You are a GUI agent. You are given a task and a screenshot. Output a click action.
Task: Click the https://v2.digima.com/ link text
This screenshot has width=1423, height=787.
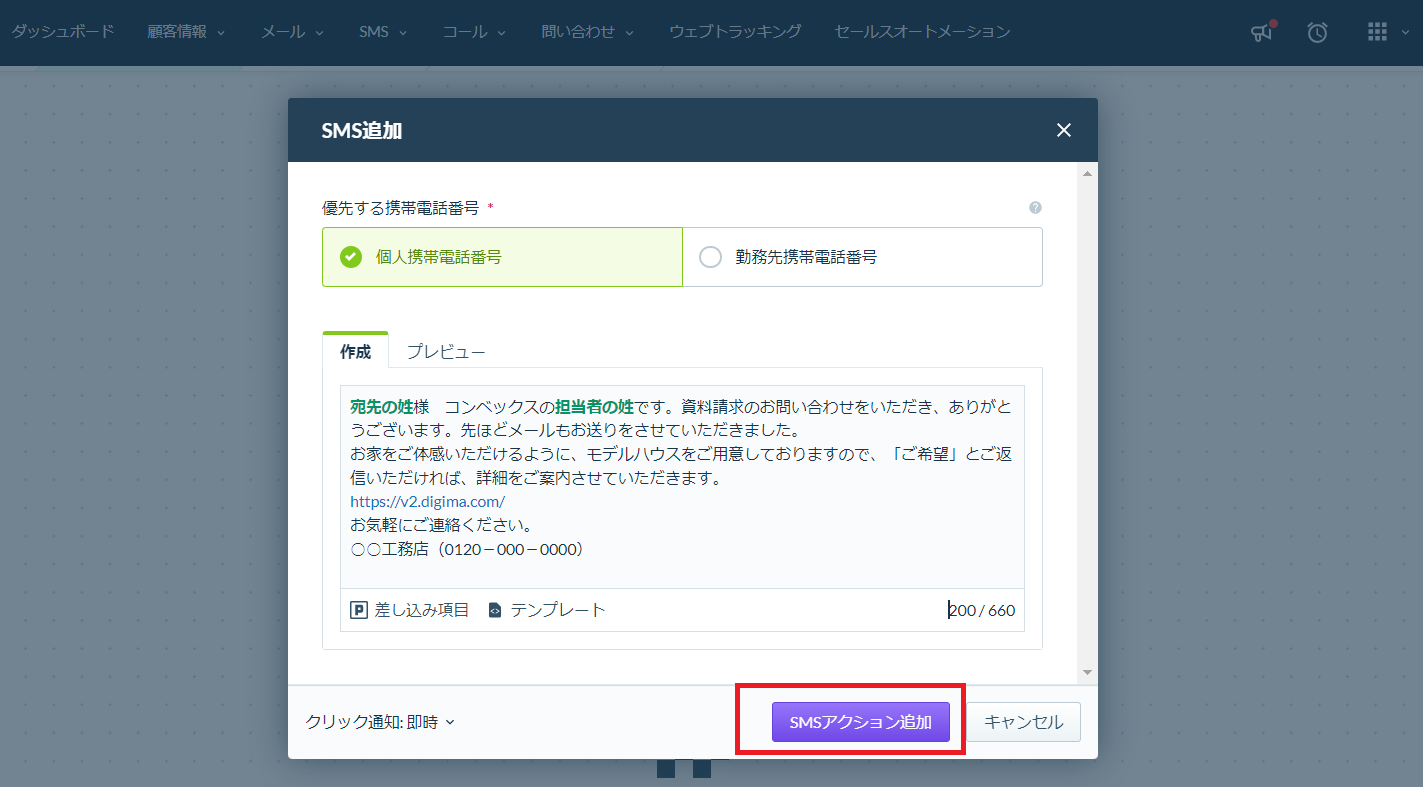tap(427, 501)
